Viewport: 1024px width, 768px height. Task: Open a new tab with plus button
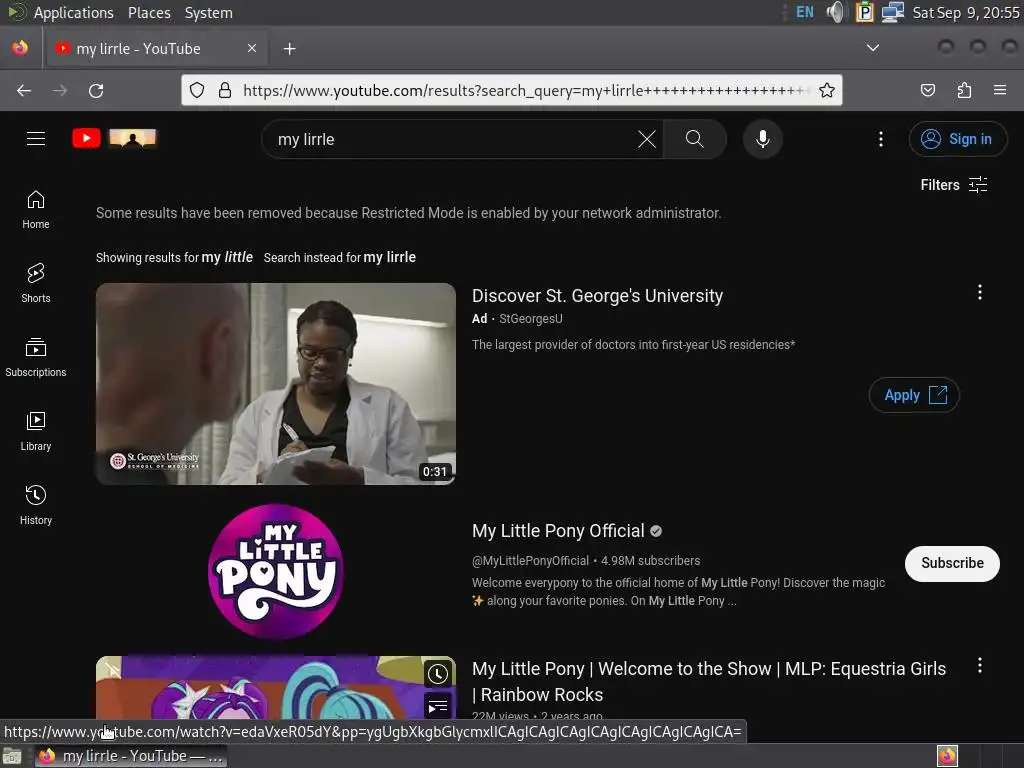tap(289, 48)
